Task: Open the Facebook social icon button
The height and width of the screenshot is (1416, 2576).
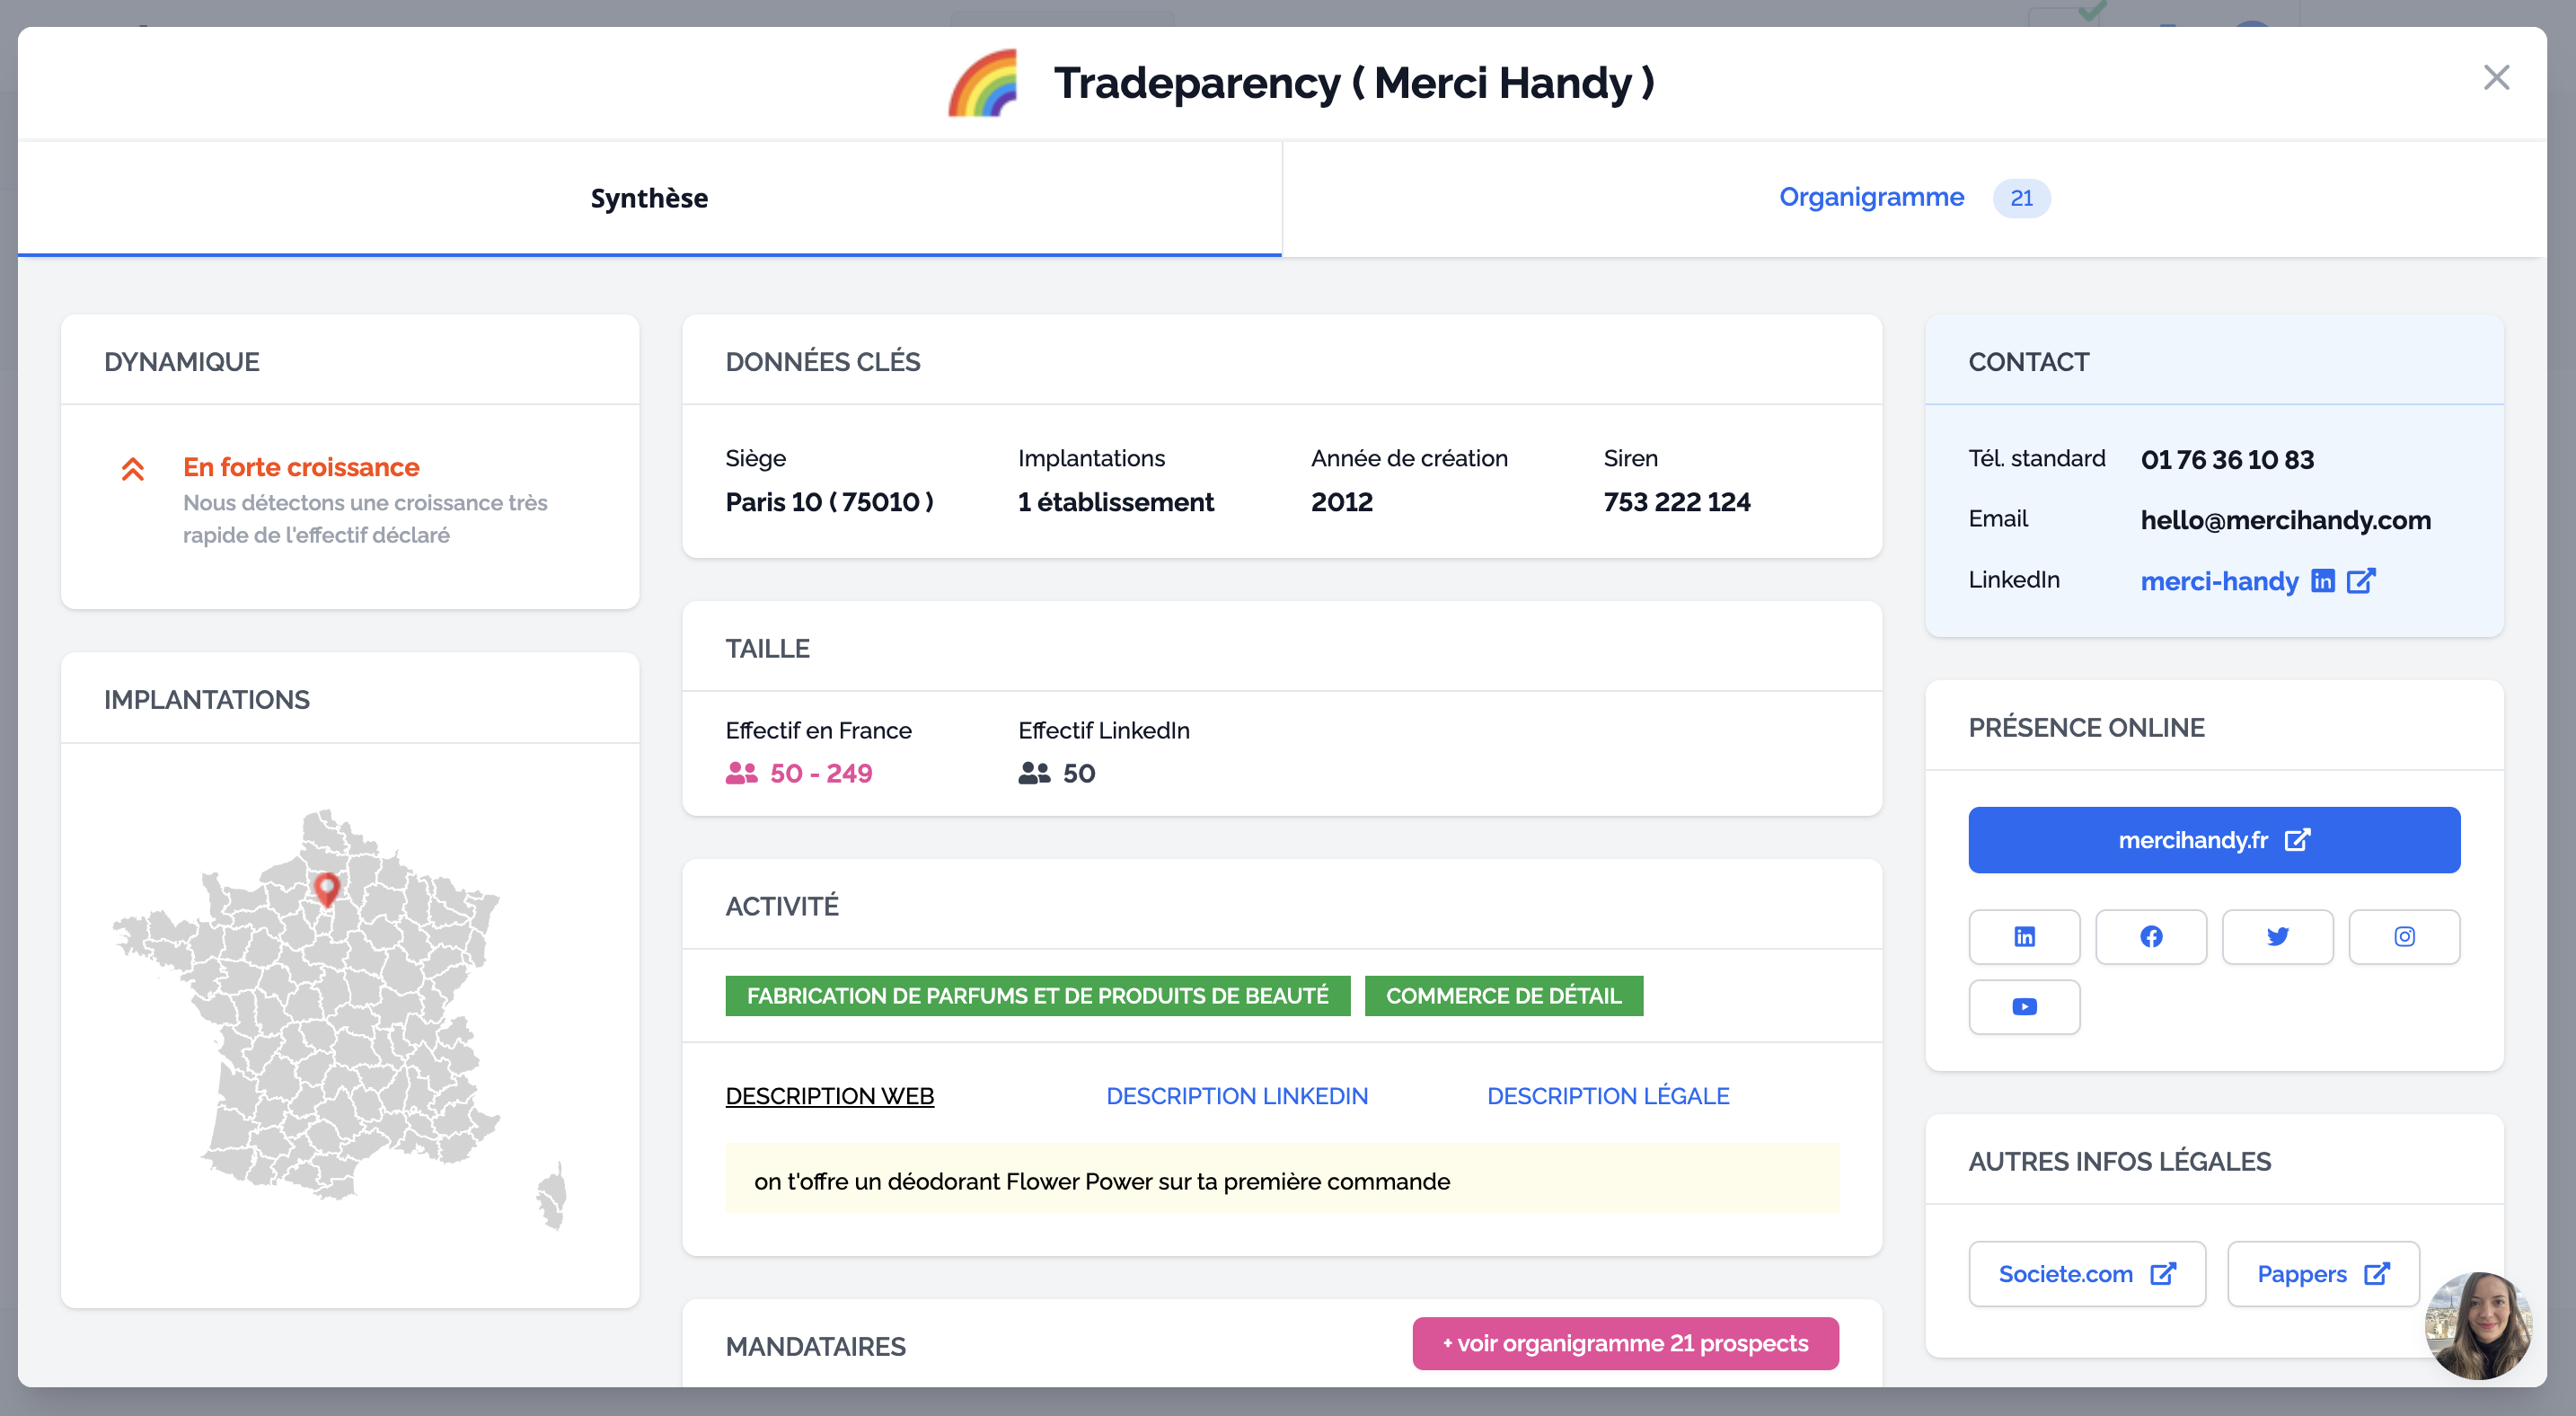Action: pos(2150,936)
